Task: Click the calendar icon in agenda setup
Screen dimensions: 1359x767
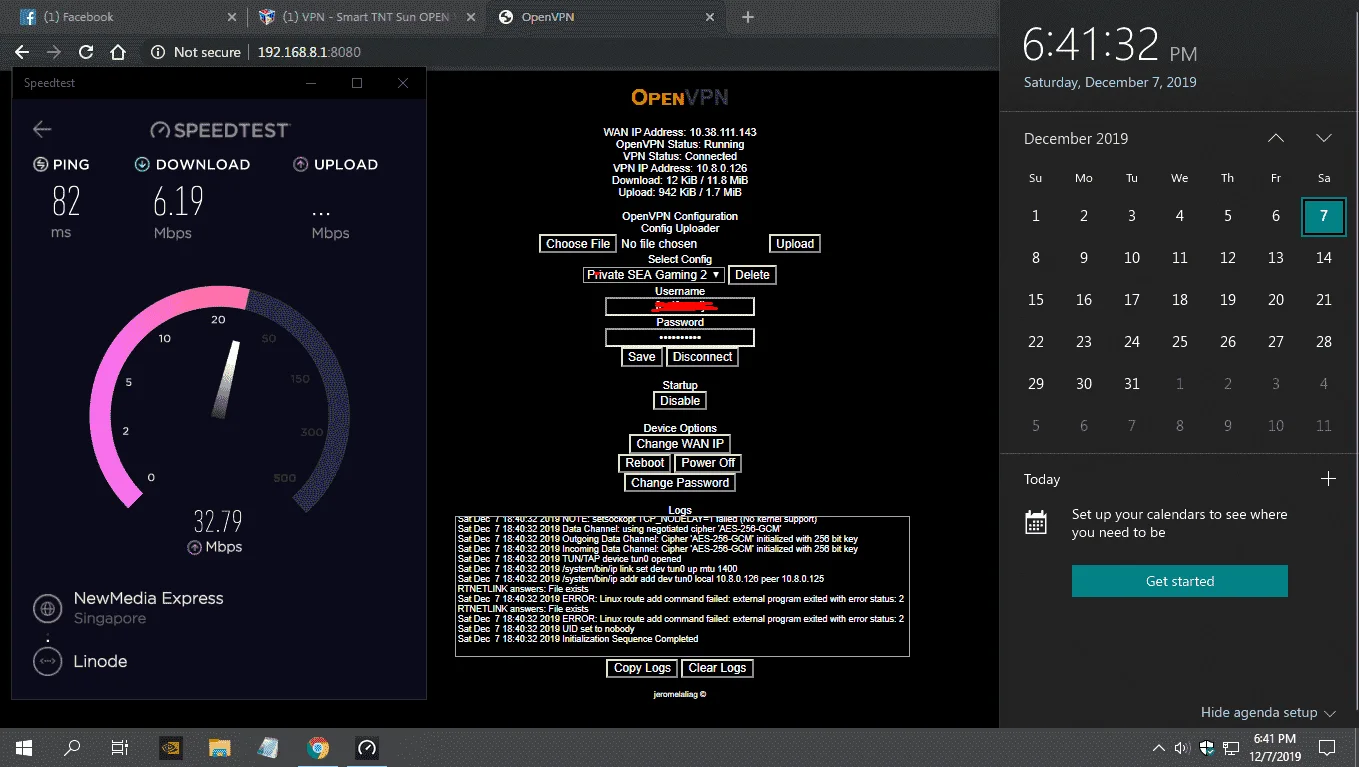Action: tap(1036, 522)
